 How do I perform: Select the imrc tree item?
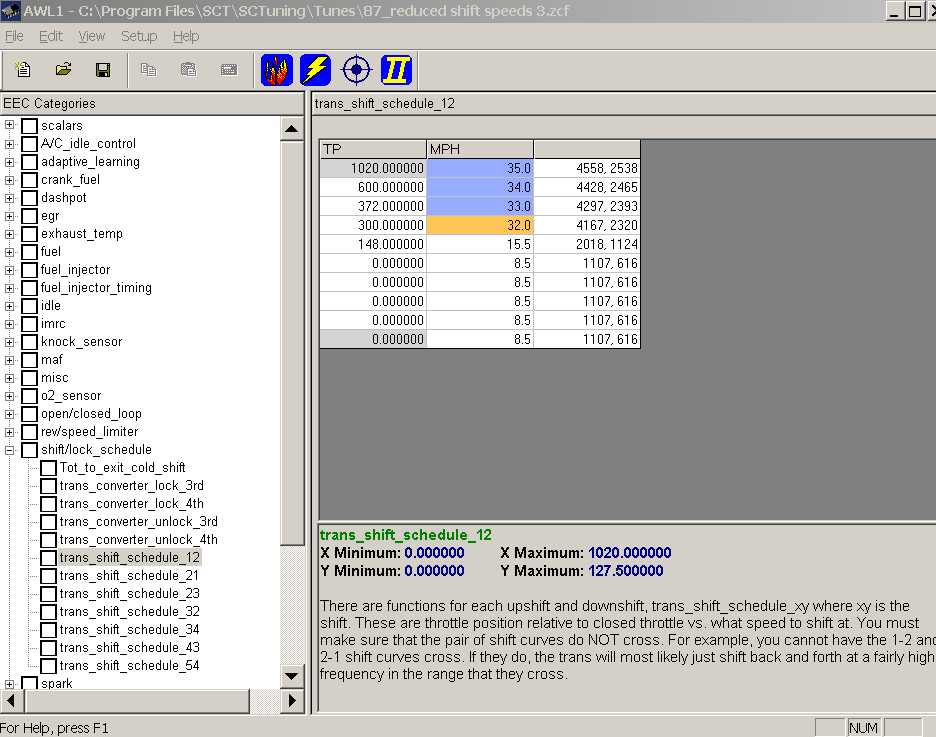[x=53, y=324]
